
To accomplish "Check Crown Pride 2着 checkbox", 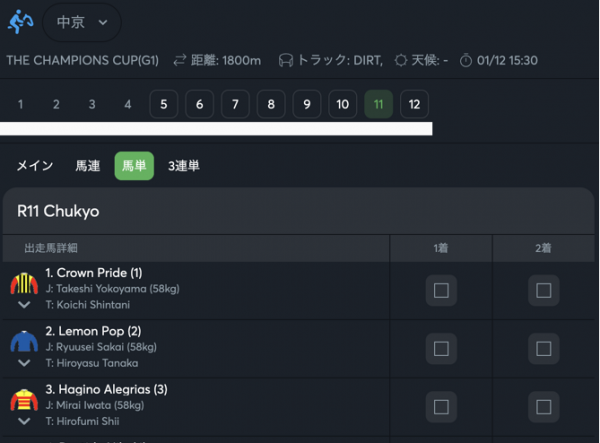I will [x=544, y=290].
